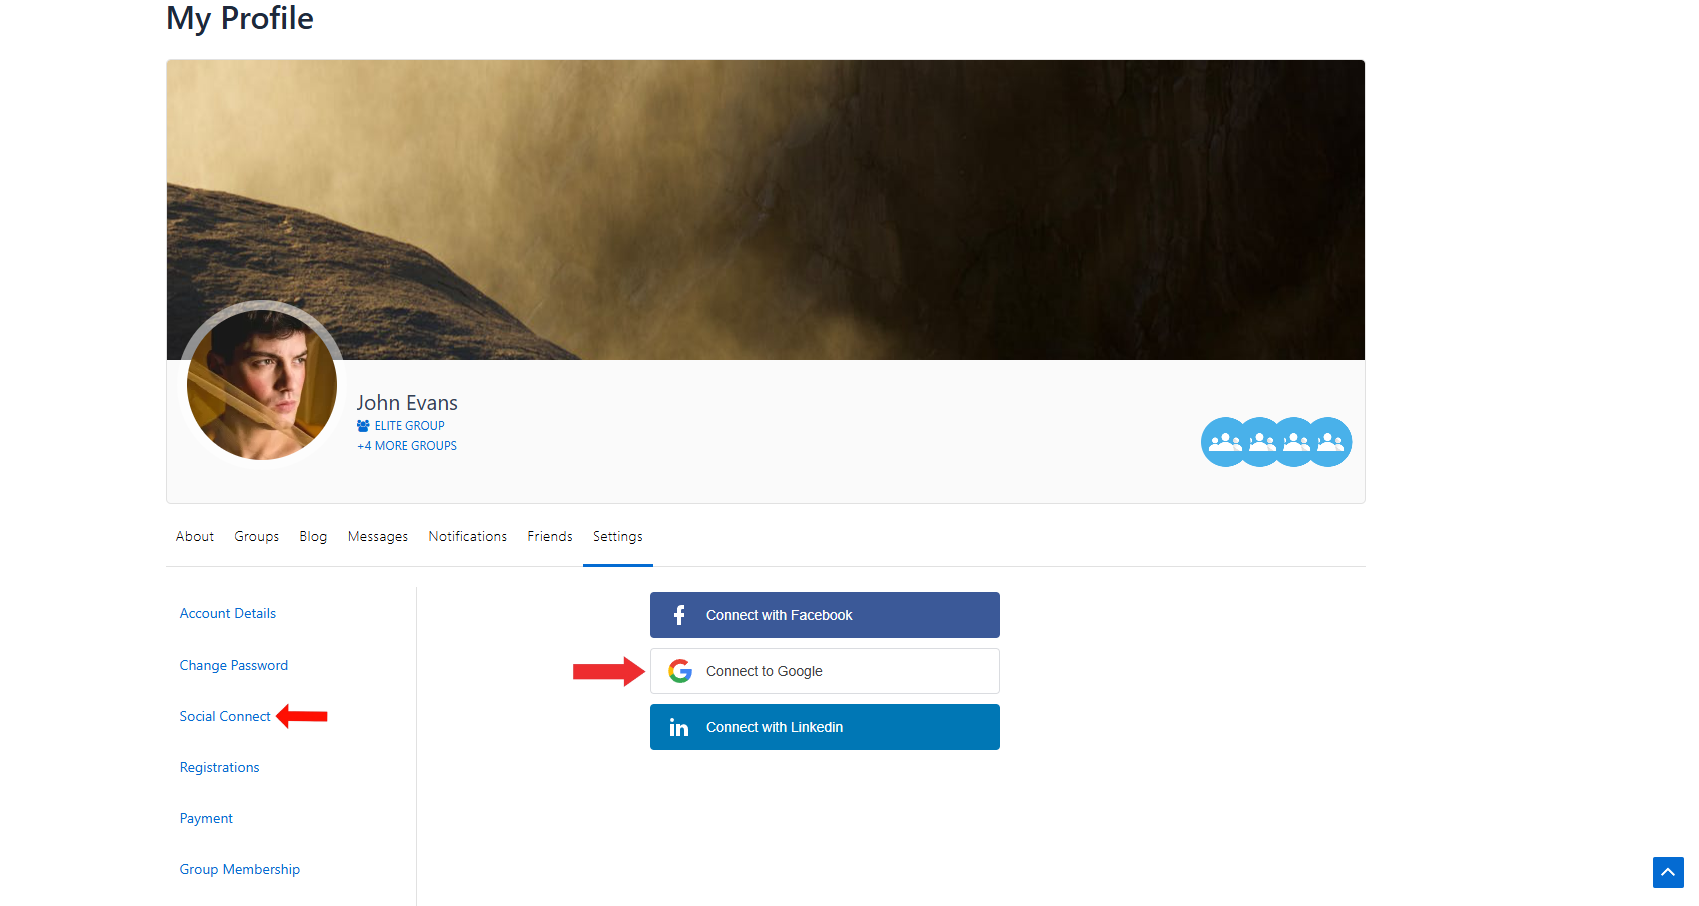
Task: Click the second group badge icon
Action: click(x=1260, y=442)
